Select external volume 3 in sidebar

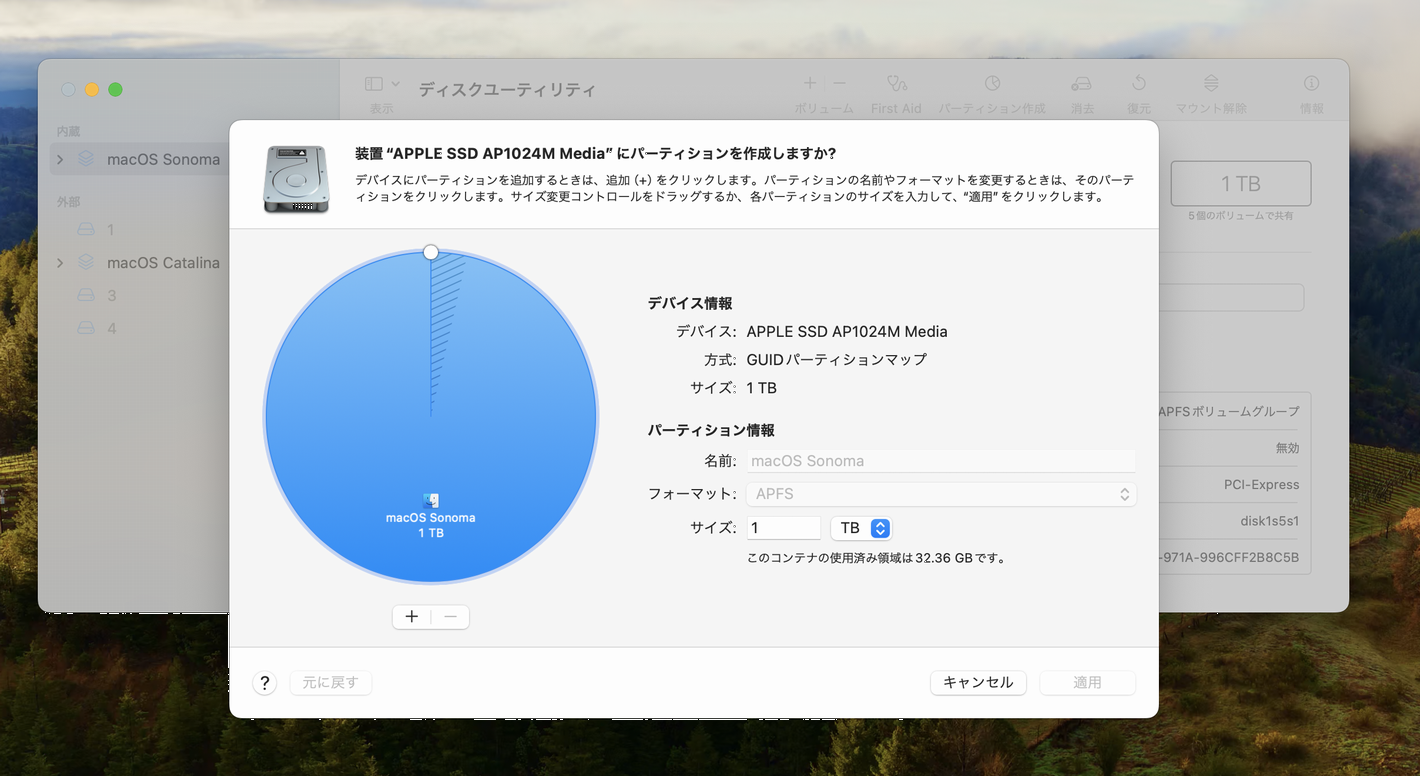click(111, 296)
